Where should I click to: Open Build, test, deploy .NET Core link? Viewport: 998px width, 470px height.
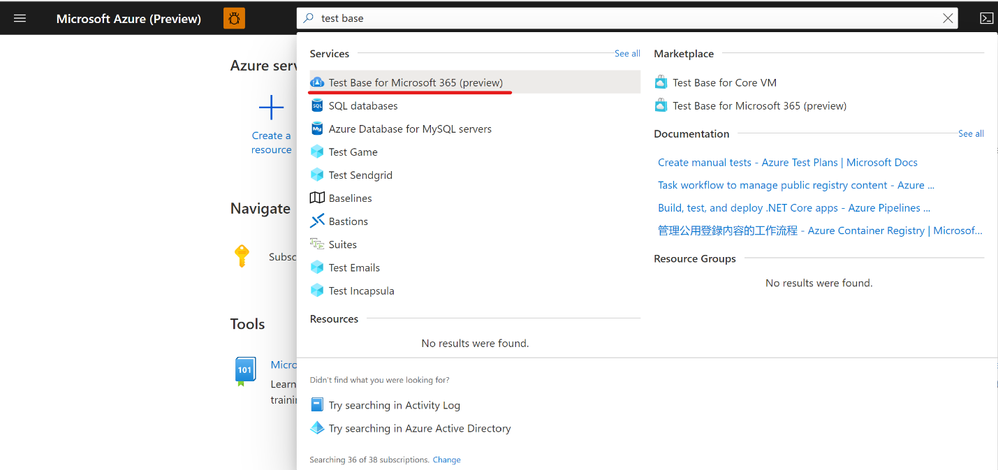794,208
